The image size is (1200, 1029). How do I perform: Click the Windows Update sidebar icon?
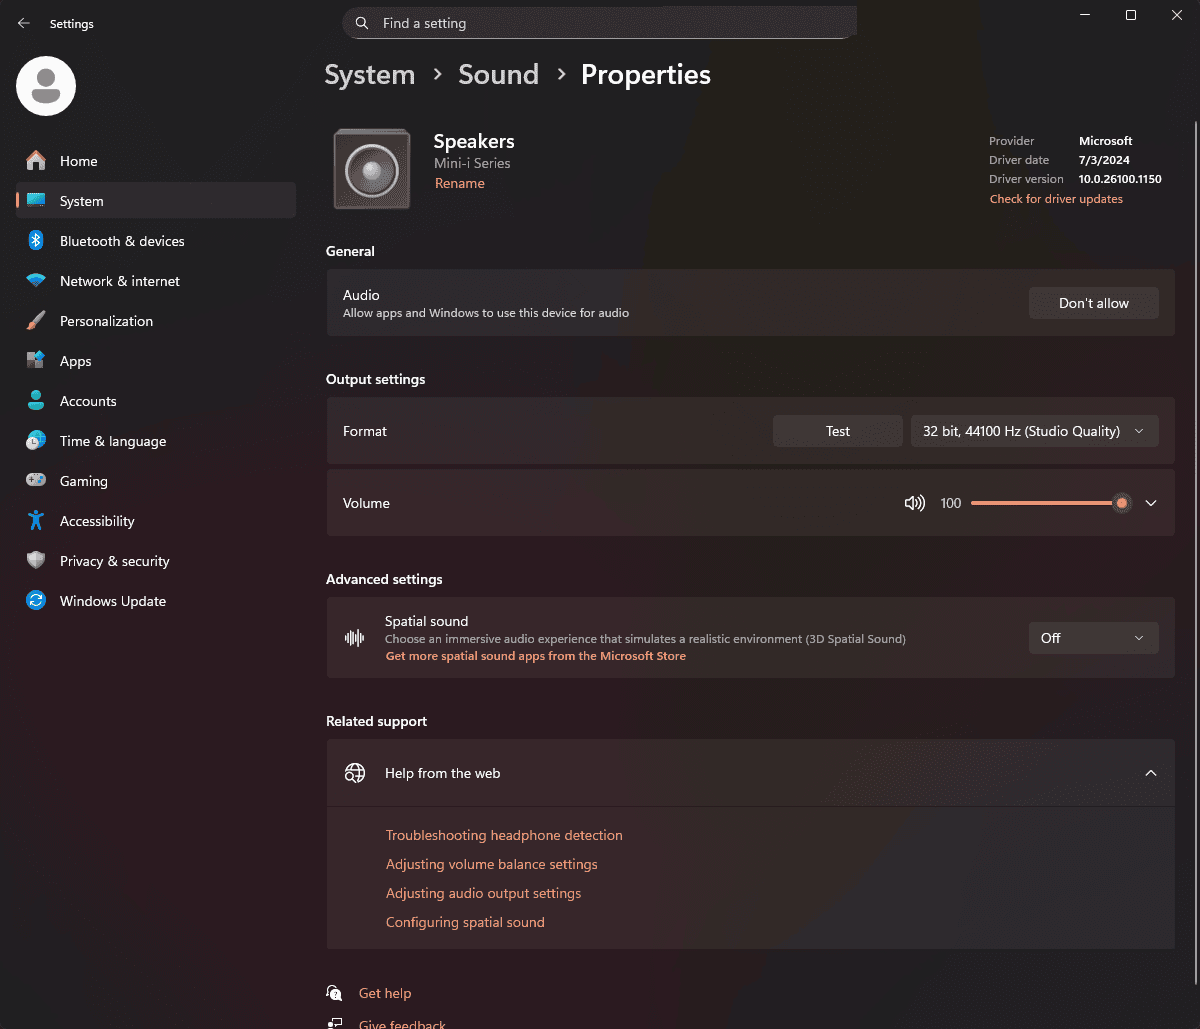tap(36, 601)
